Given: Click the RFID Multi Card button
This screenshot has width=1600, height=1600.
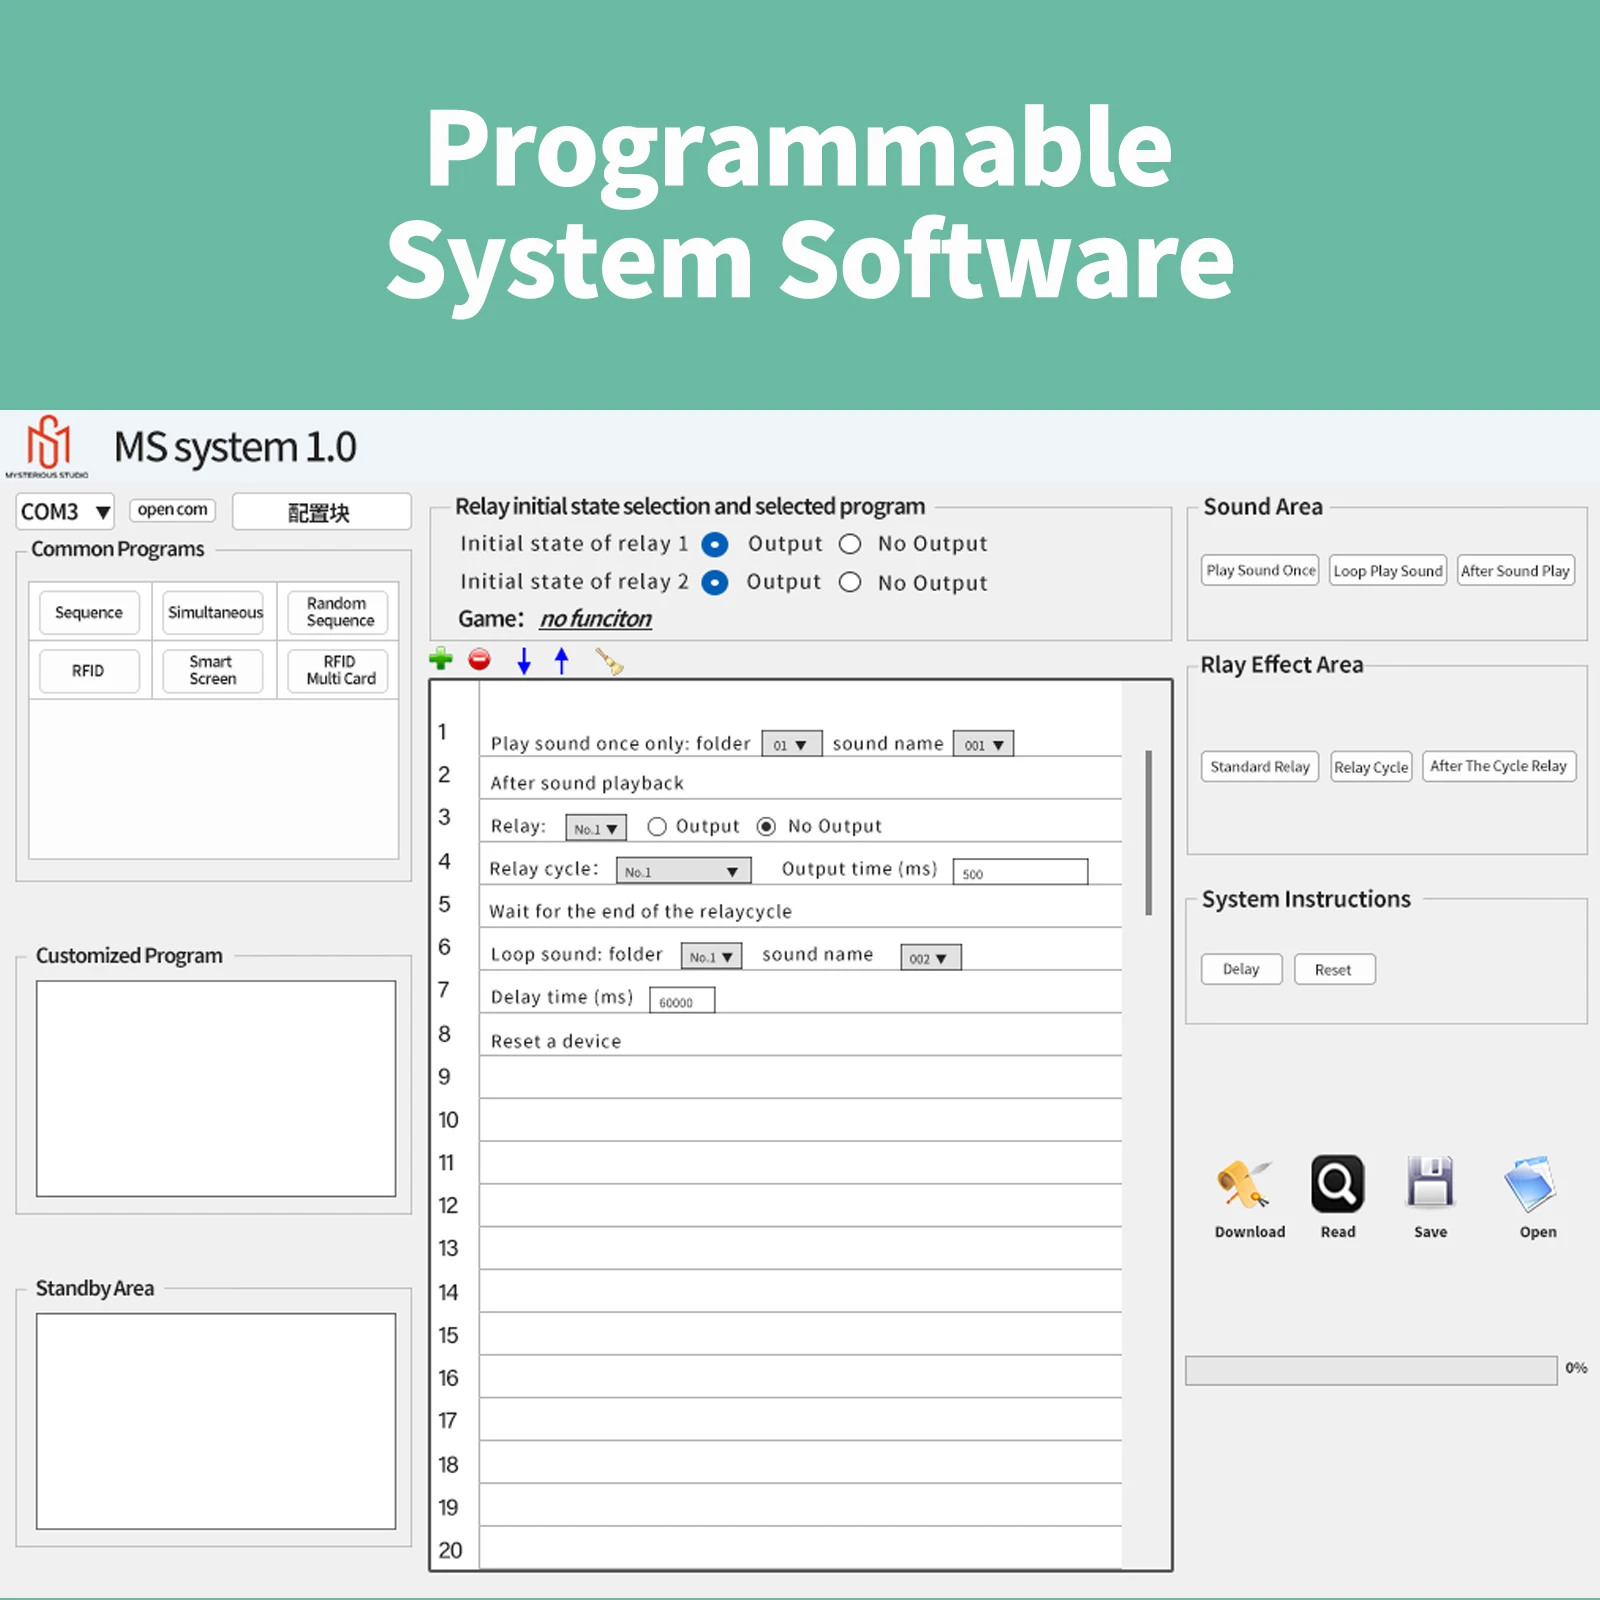Looking at the screenshot, I should coord(338,670).
